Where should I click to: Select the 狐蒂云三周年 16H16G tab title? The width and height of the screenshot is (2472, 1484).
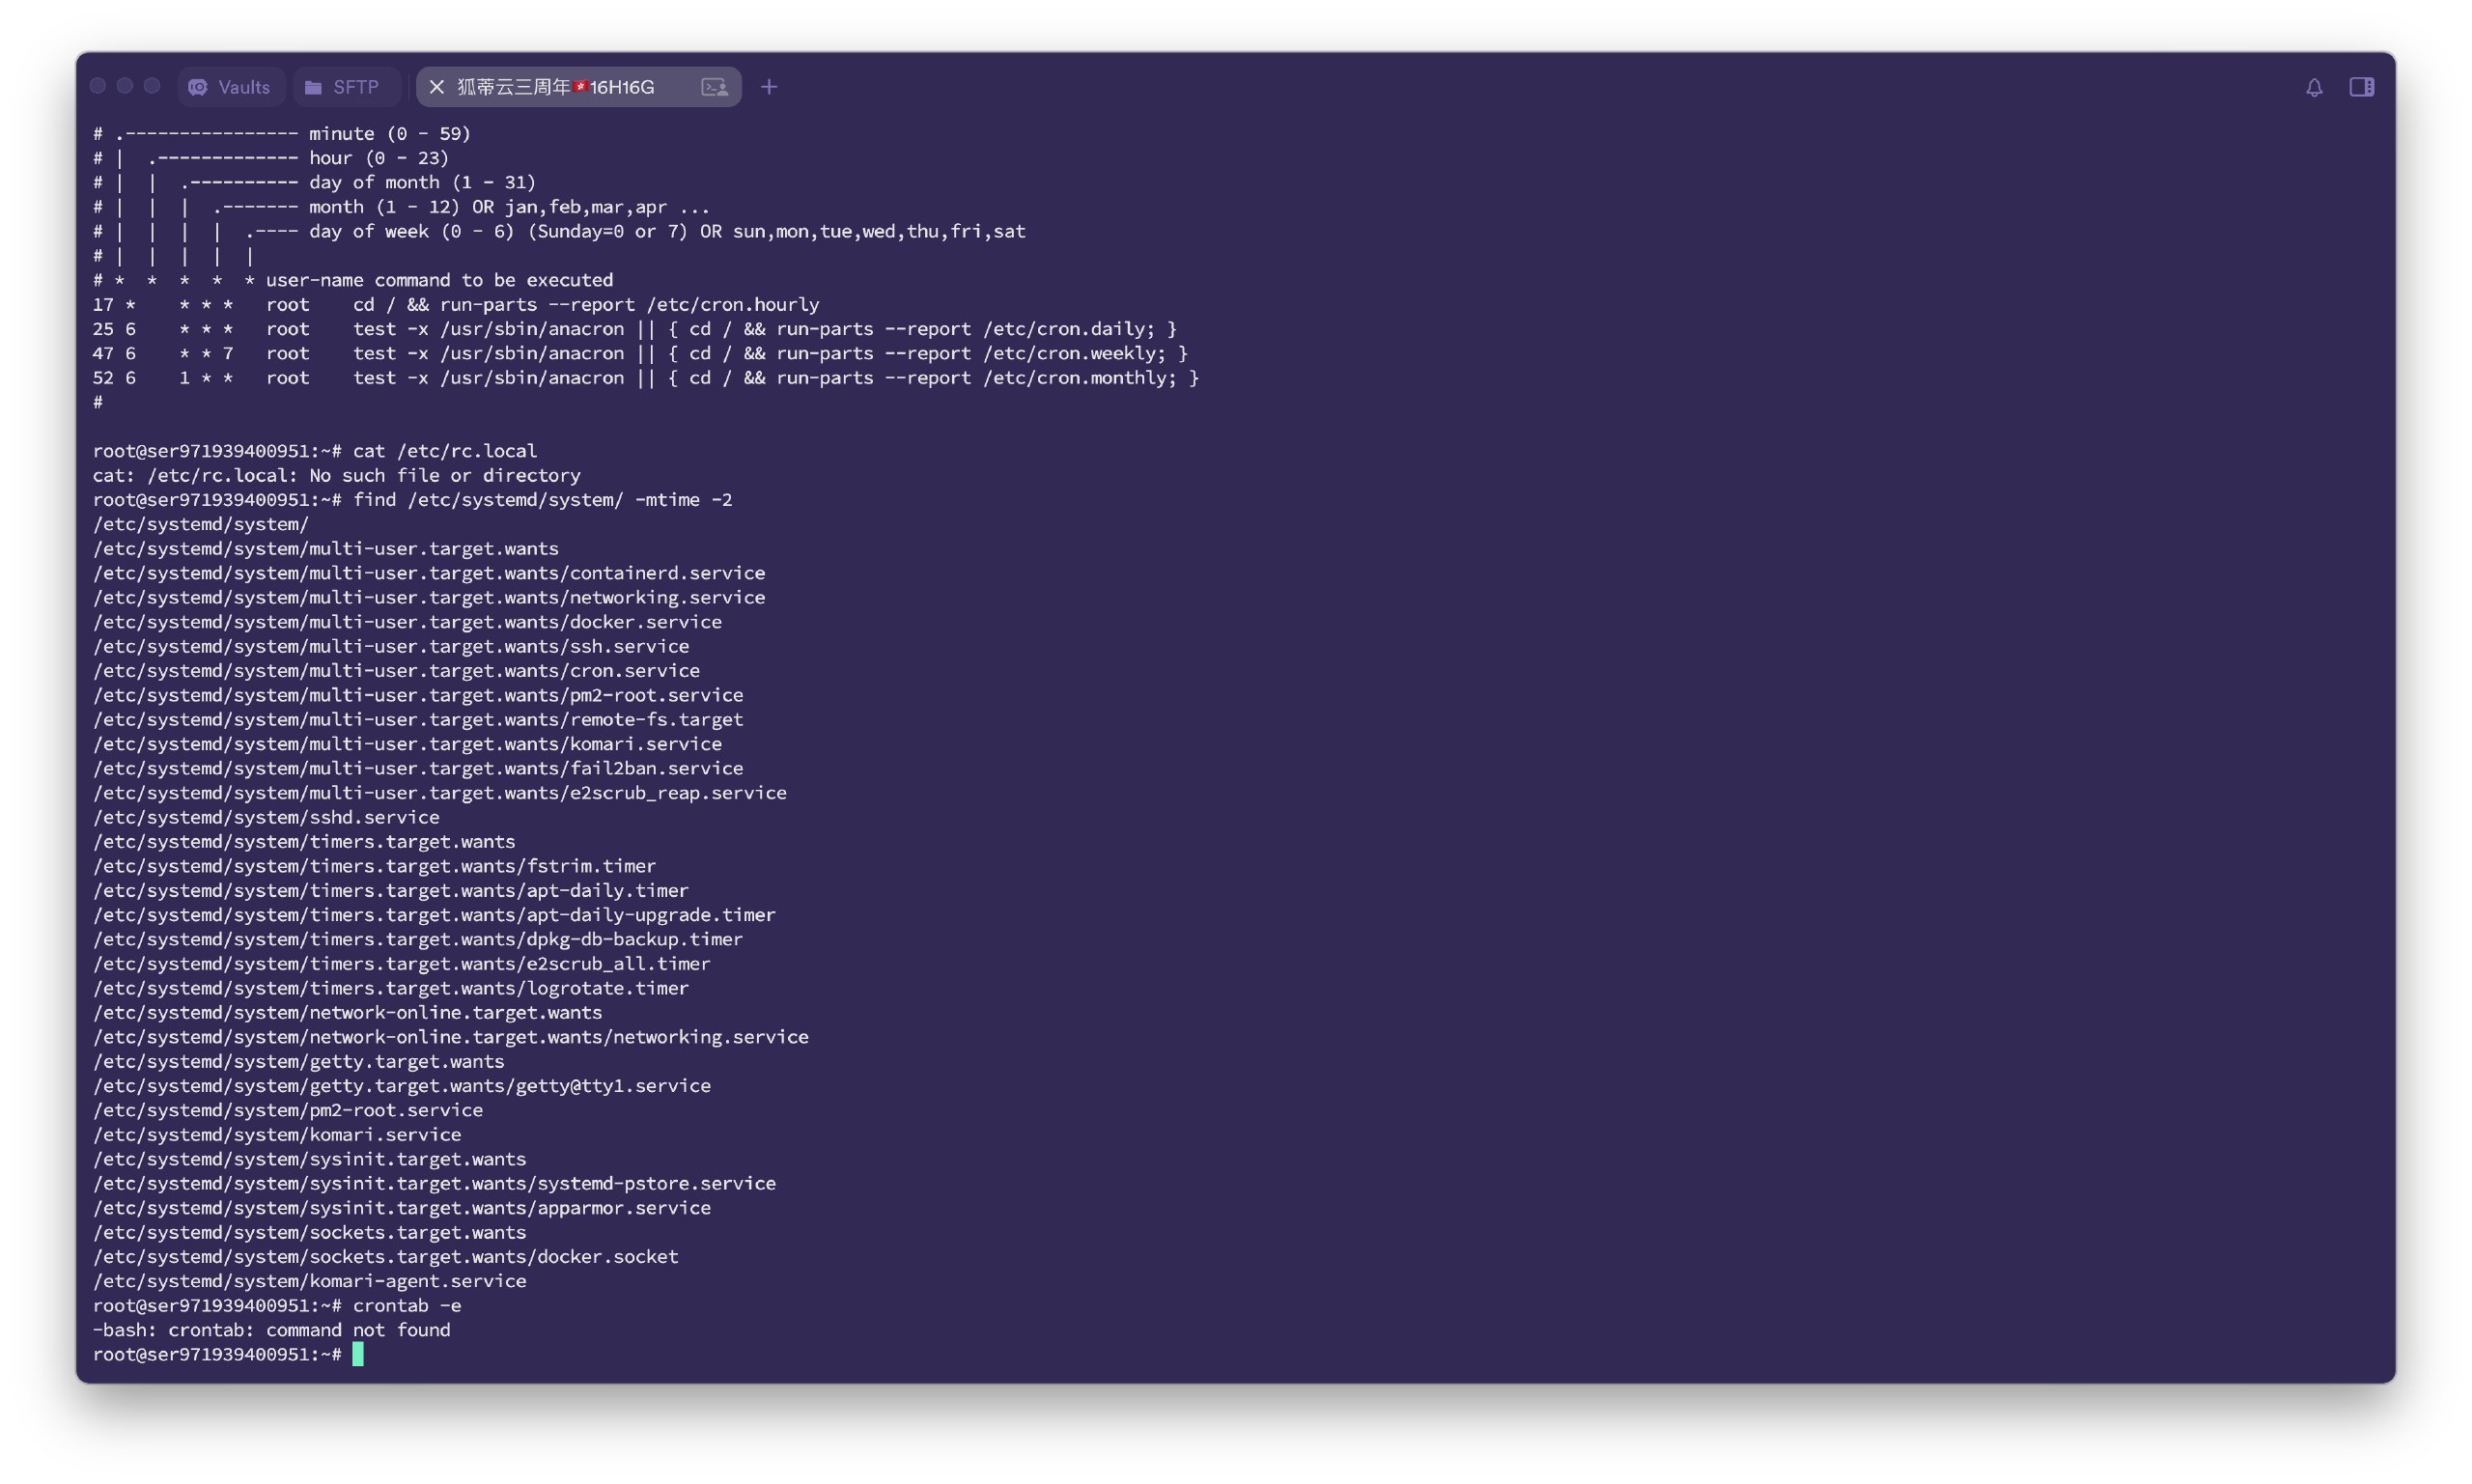pyautogui.click(x=556, y=87)
